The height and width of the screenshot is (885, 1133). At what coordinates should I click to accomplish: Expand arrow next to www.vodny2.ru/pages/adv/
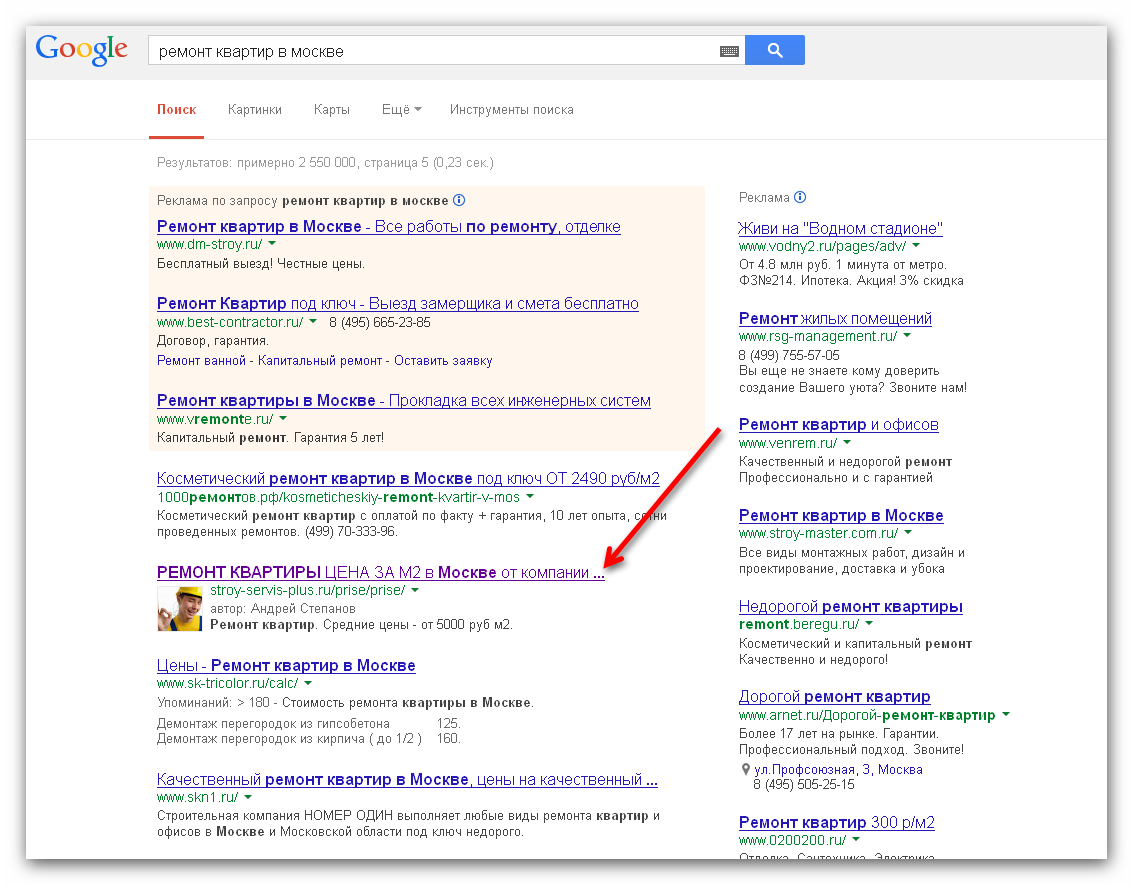point(916,246)
